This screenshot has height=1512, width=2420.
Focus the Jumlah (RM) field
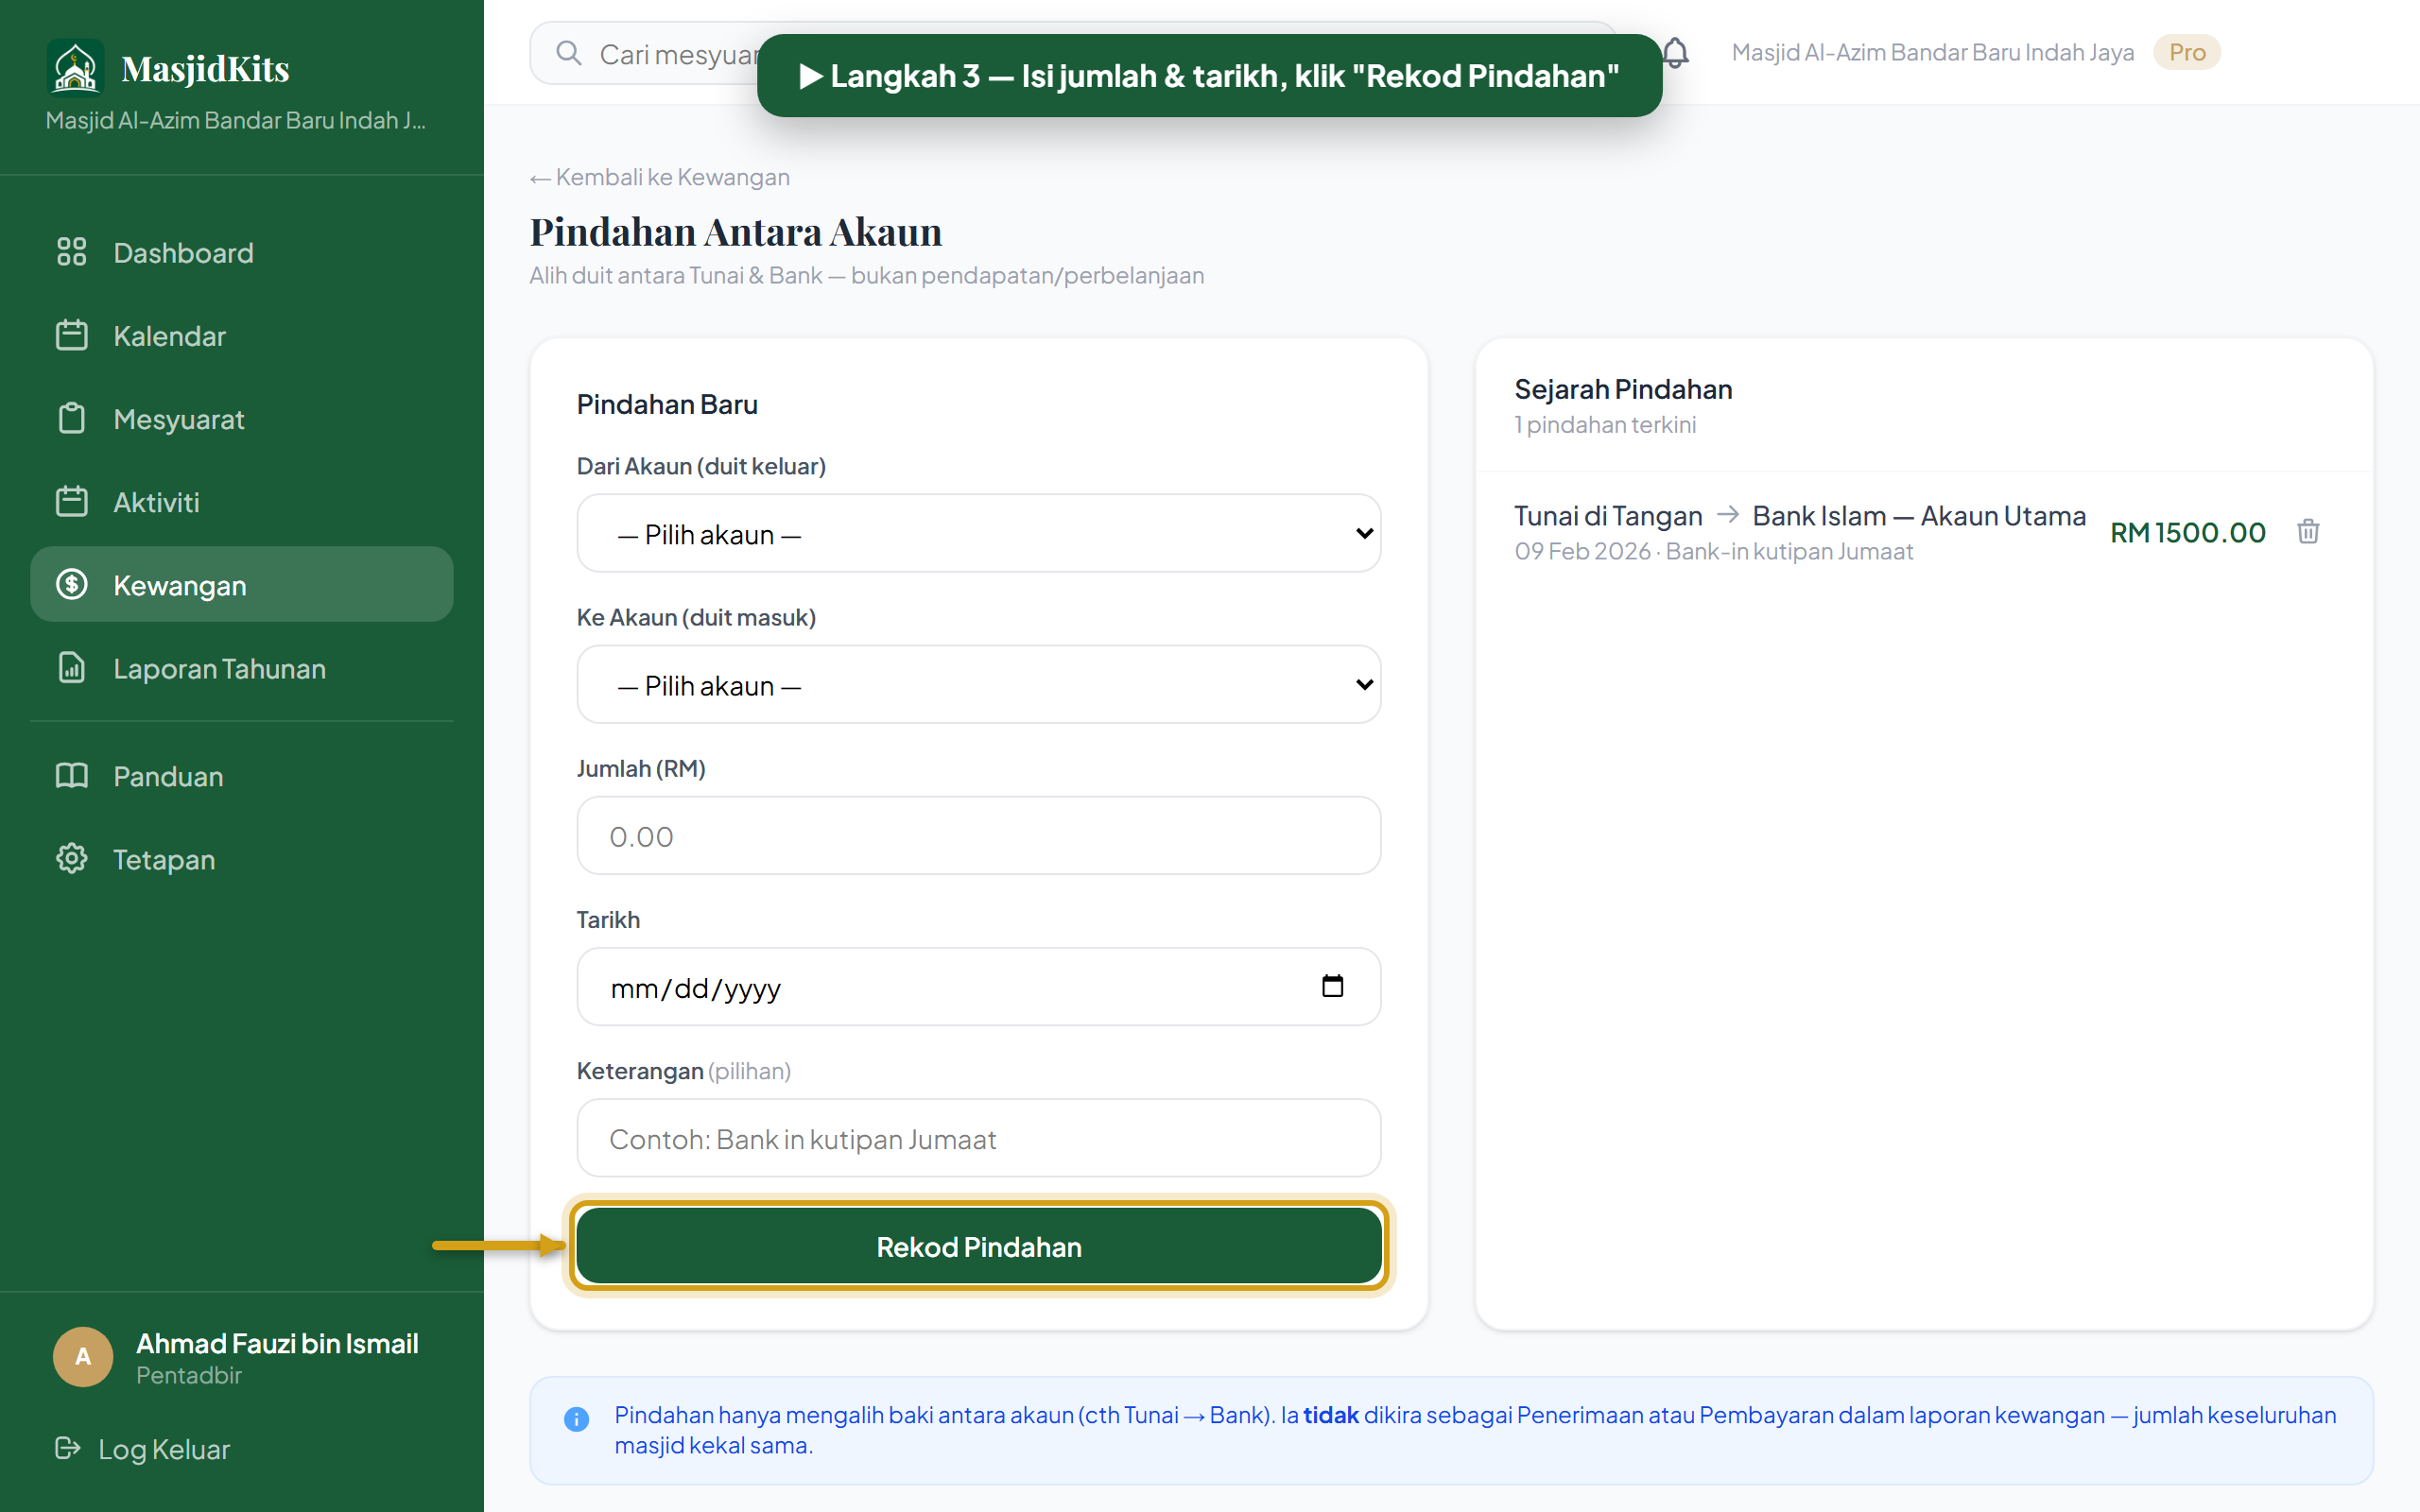(979, 836)
